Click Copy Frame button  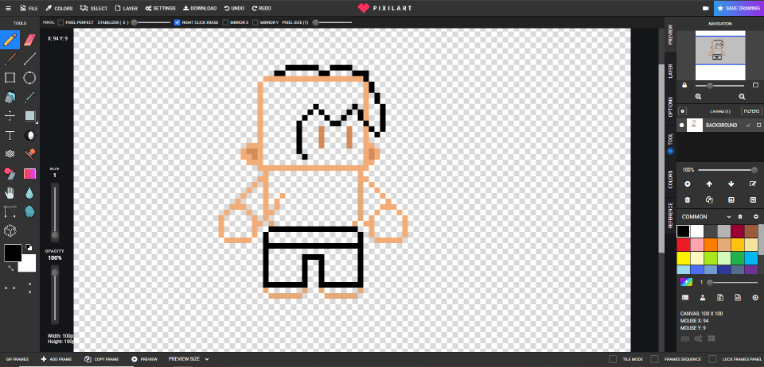pos(102,359)
